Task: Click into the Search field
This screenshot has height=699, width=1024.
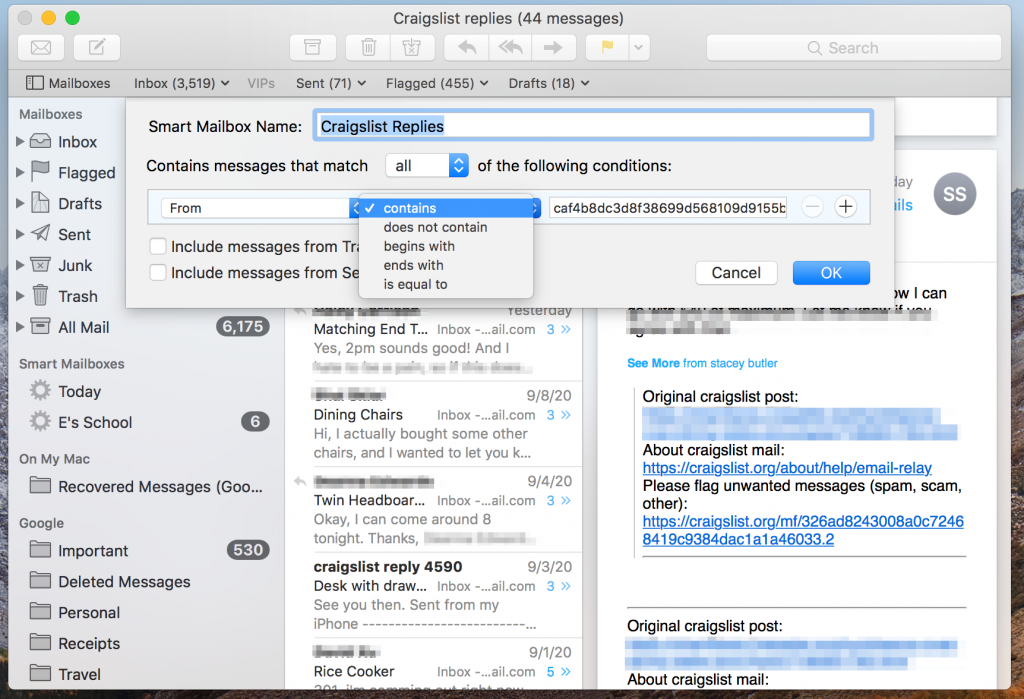Action: (854, 48)
